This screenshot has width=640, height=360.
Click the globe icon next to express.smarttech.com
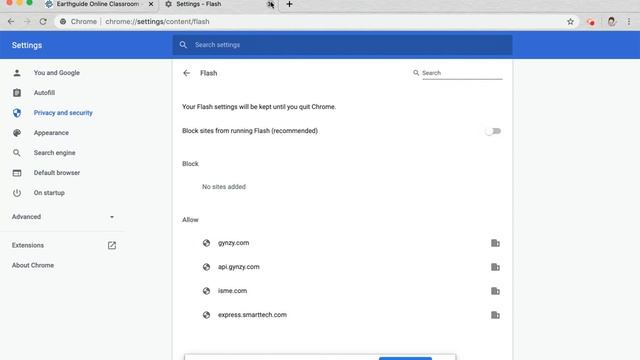(207, 315)
